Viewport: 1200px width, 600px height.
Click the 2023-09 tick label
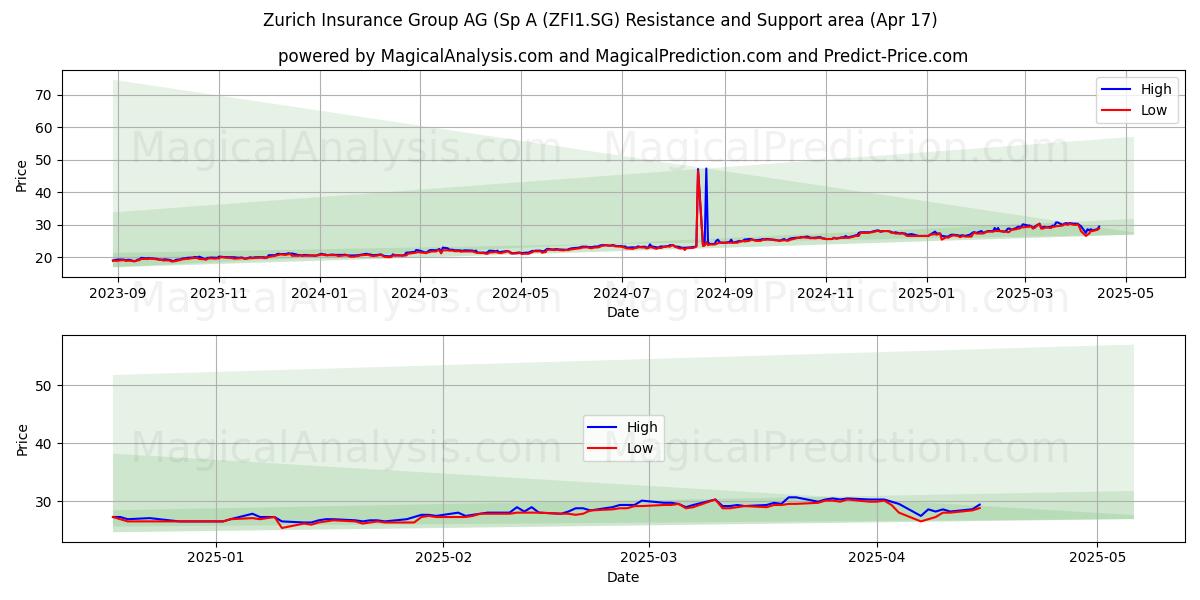(x=118, y=293)
